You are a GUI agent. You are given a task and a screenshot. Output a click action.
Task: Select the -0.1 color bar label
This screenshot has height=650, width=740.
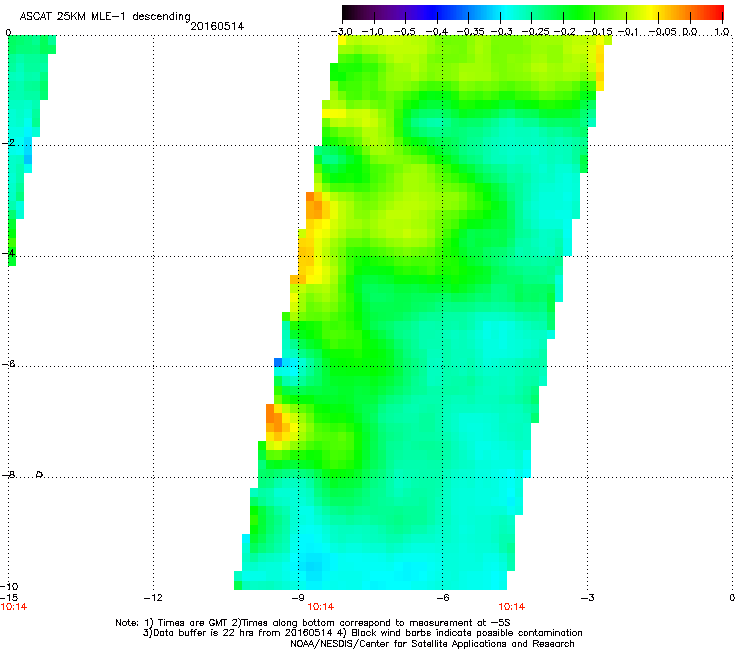[x=628, y=32]
